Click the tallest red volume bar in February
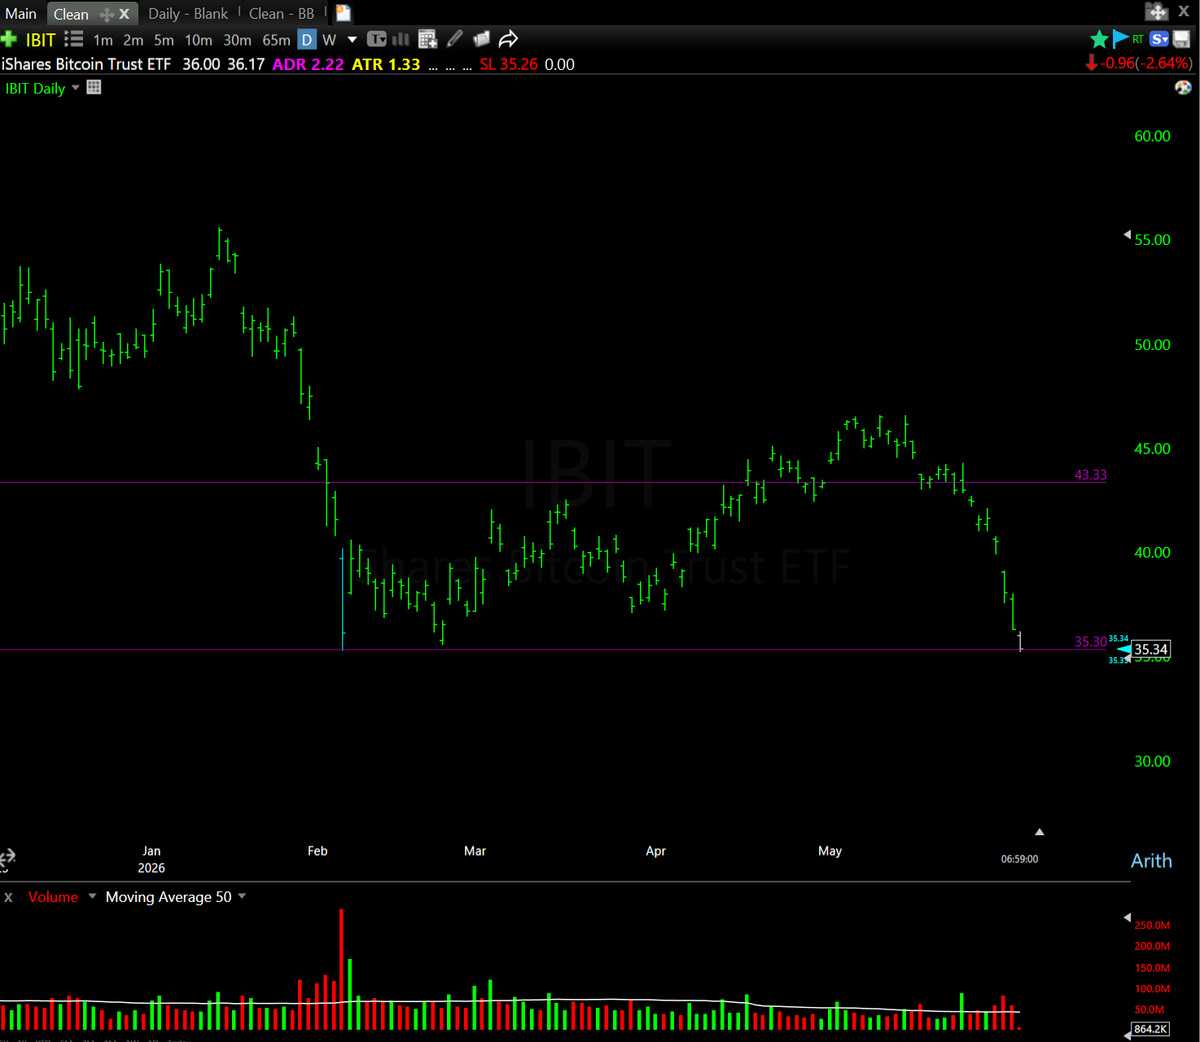 341,969
